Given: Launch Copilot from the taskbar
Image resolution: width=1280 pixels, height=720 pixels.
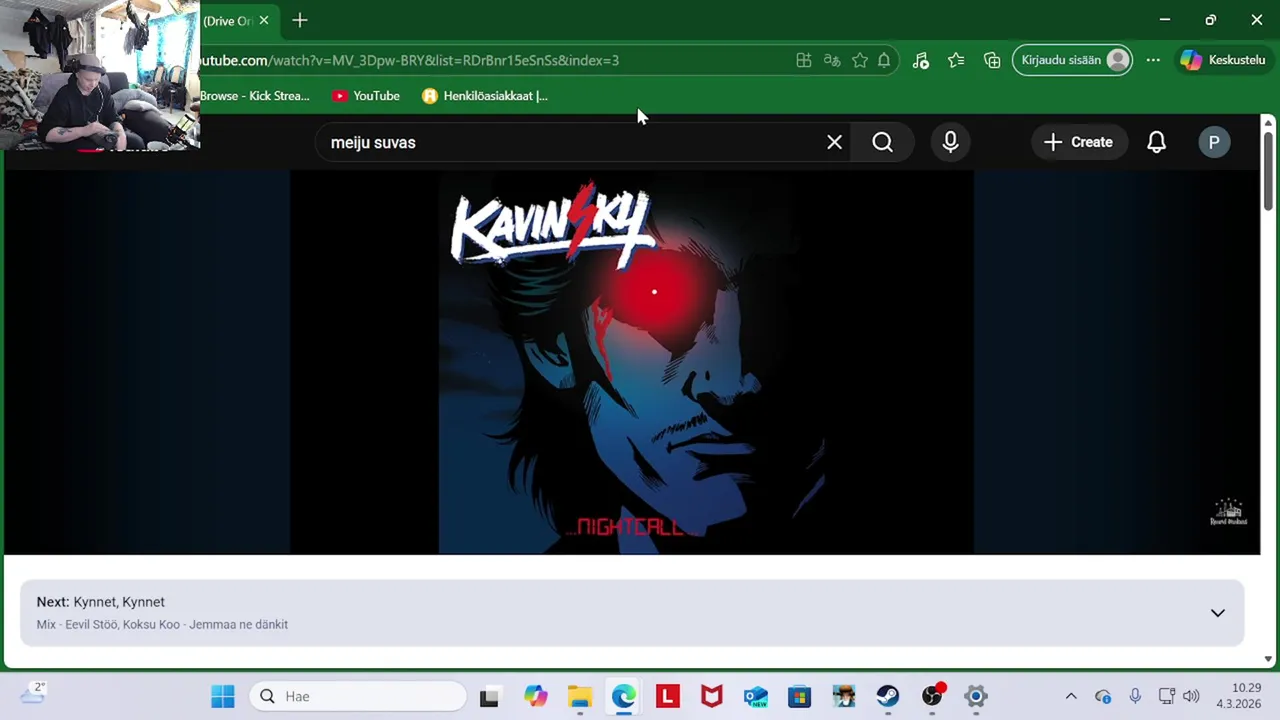Looking at the screenshot, I should pyautogui.click(x=536, y=696).
